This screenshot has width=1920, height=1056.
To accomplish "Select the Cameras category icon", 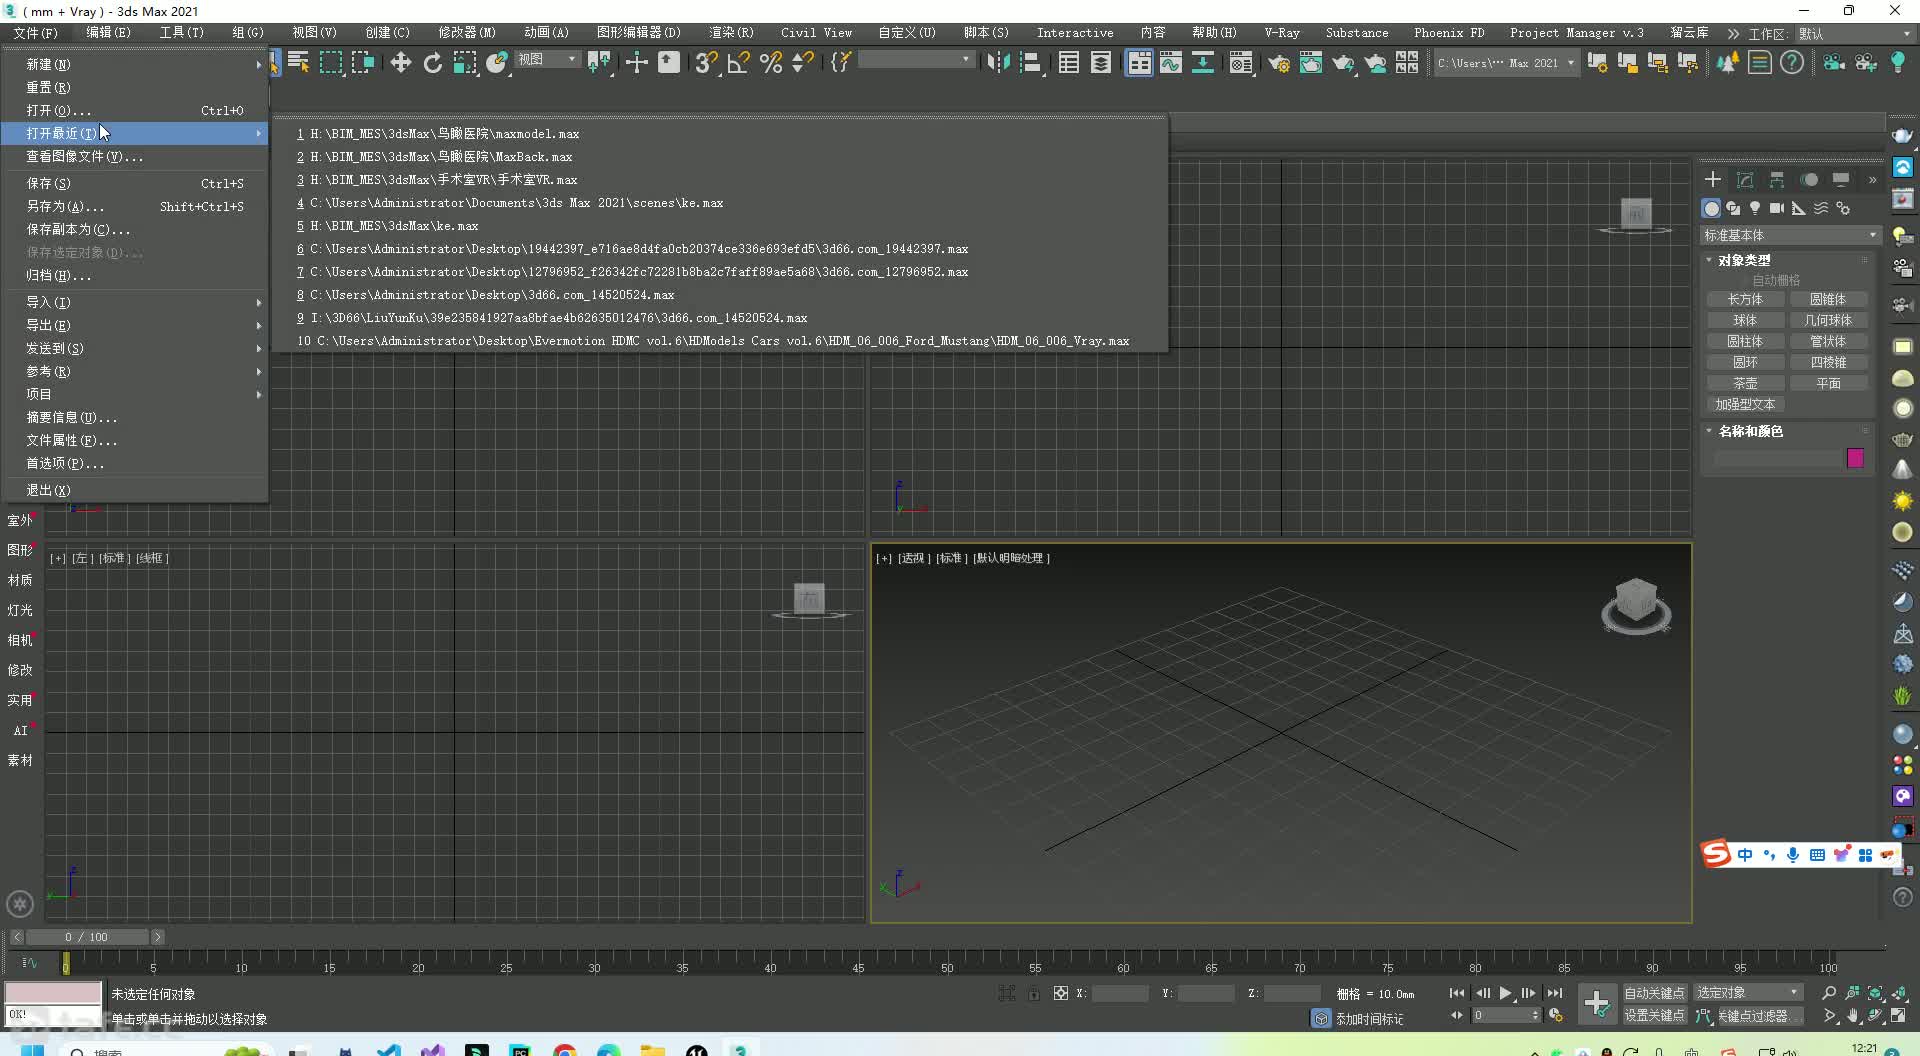I will pyautogui.click(x=1777, y=208).
